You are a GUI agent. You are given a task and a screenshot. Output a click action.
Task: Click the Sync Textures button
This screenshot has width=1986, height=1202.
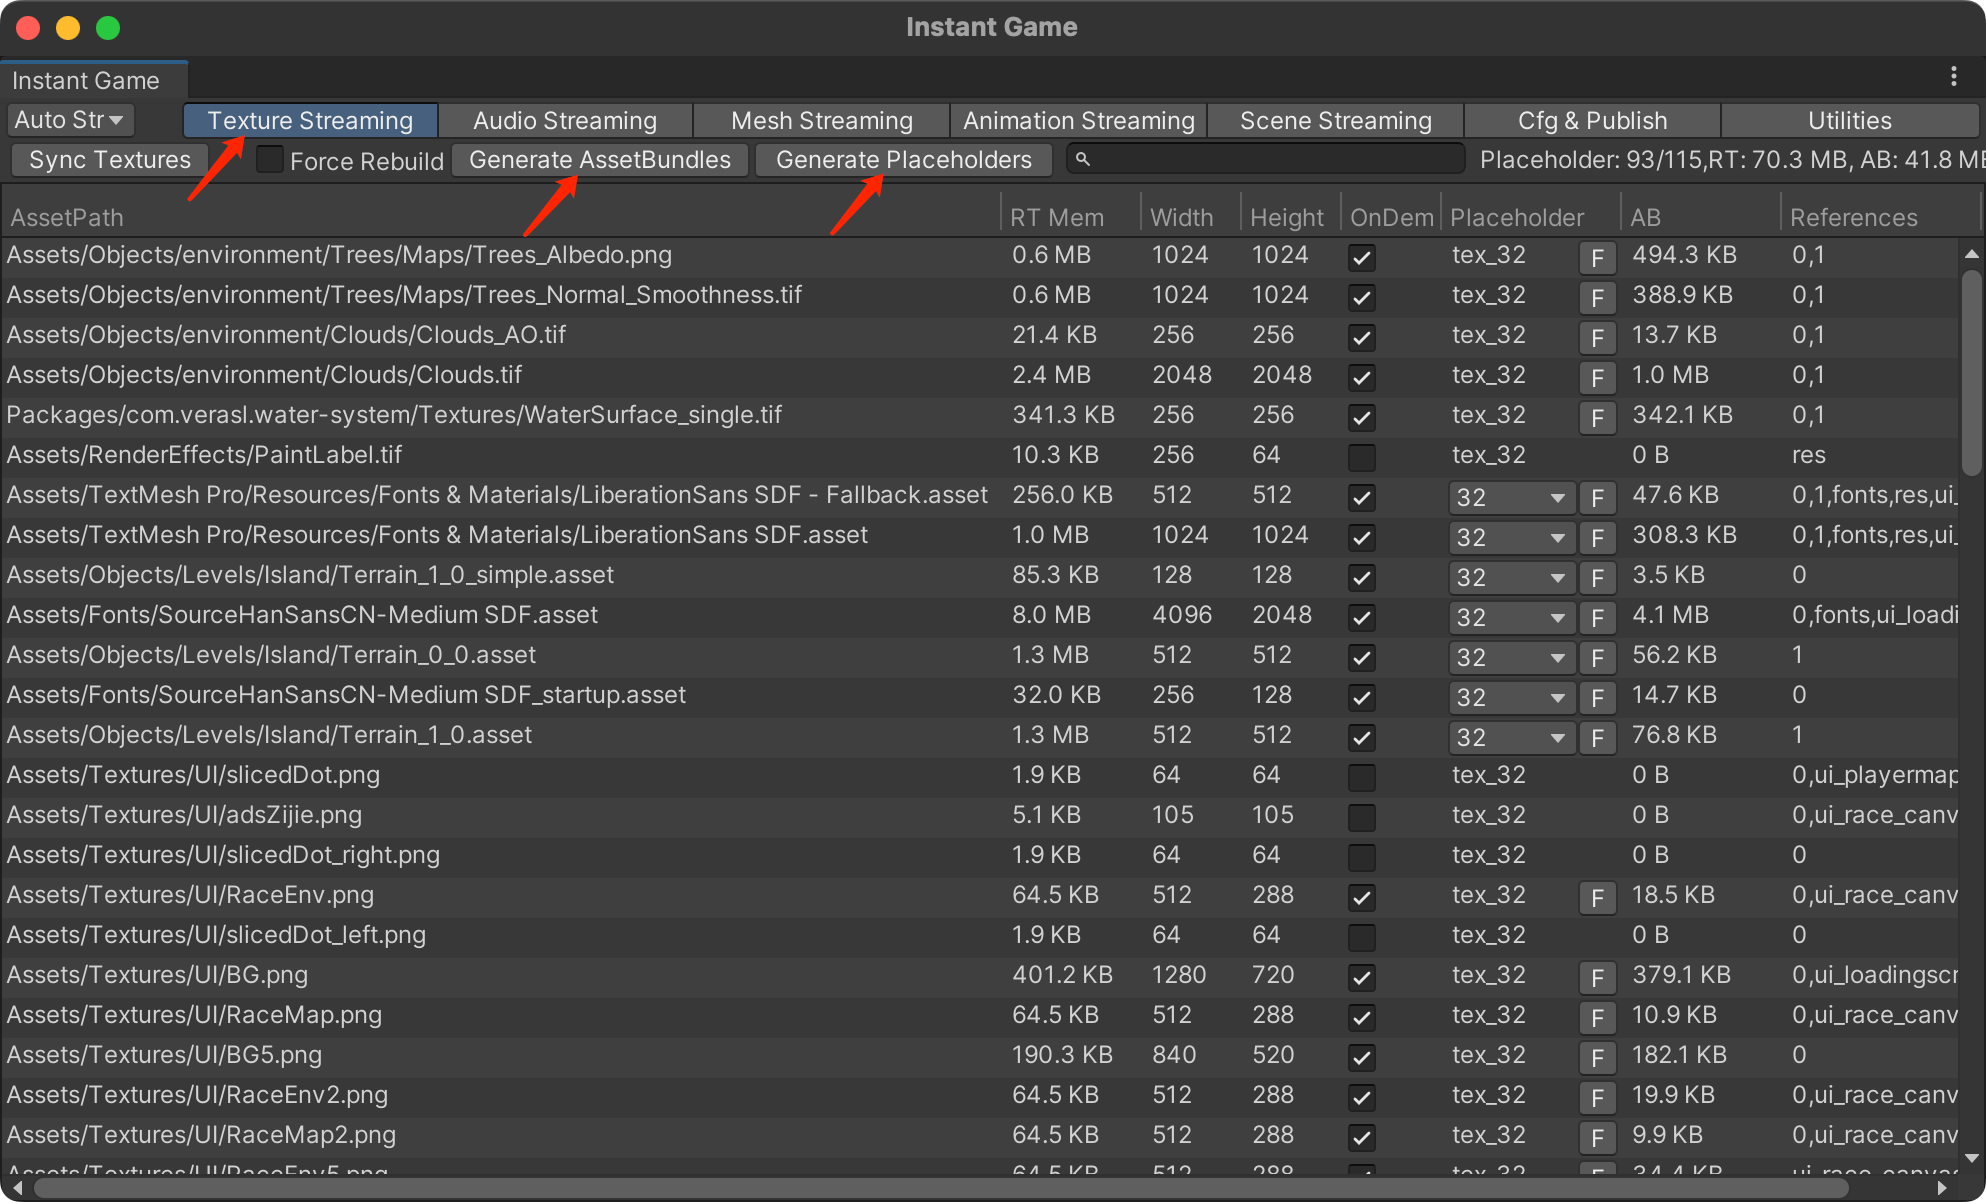point(109,160)
